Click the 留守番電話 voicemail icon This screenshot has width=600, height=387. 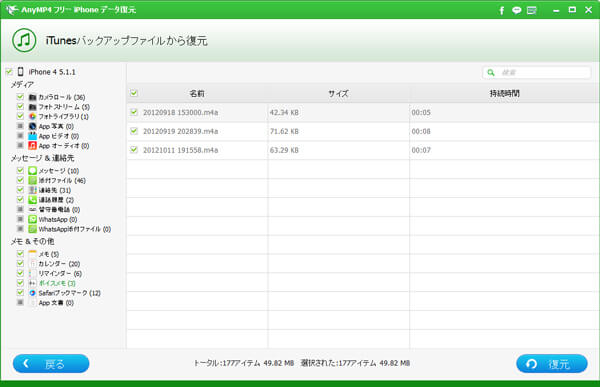(x=33, y=210)
